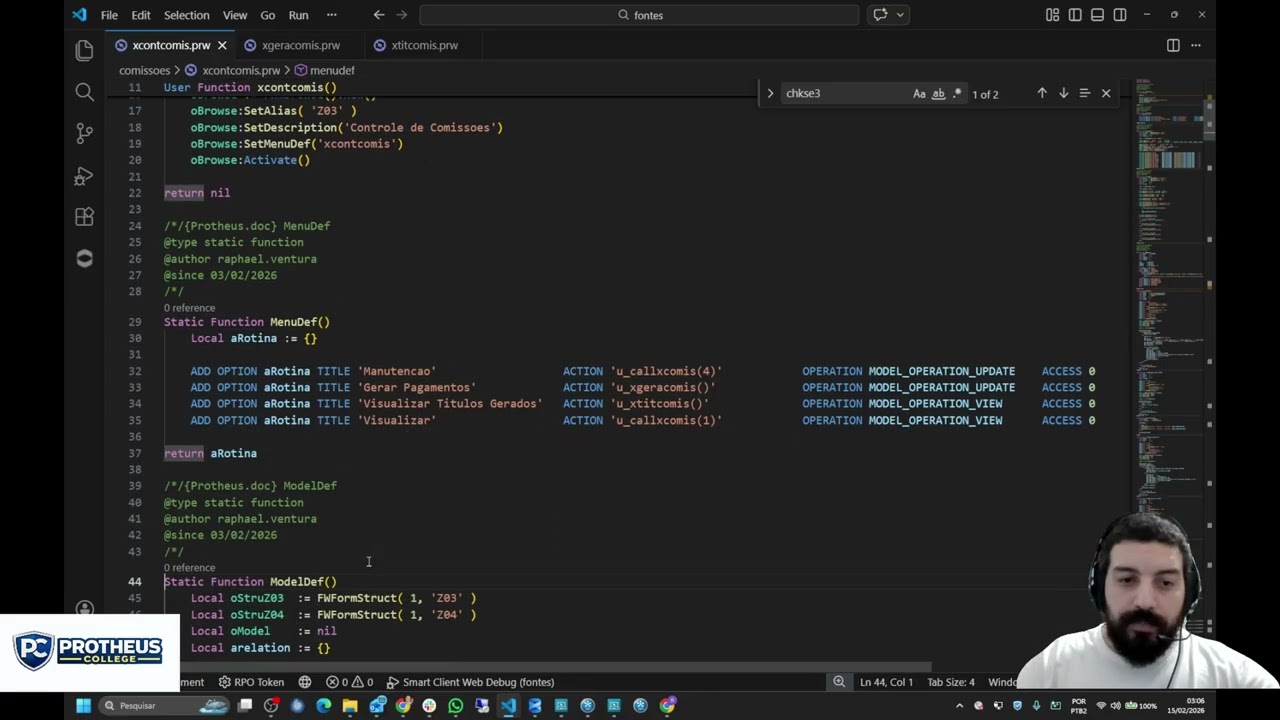Show hidden system tray icons
This screenshot has width=1280, height=720.
tap(959, 706)
